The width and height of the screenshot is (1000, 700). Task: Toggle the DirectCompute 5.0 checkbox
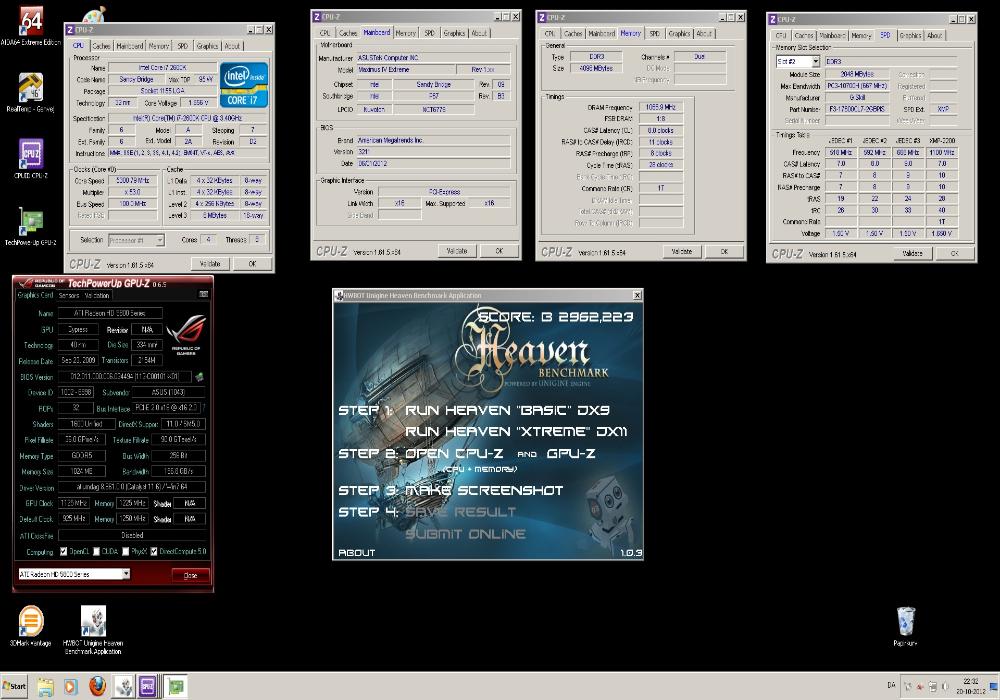[x=154, y=551]
